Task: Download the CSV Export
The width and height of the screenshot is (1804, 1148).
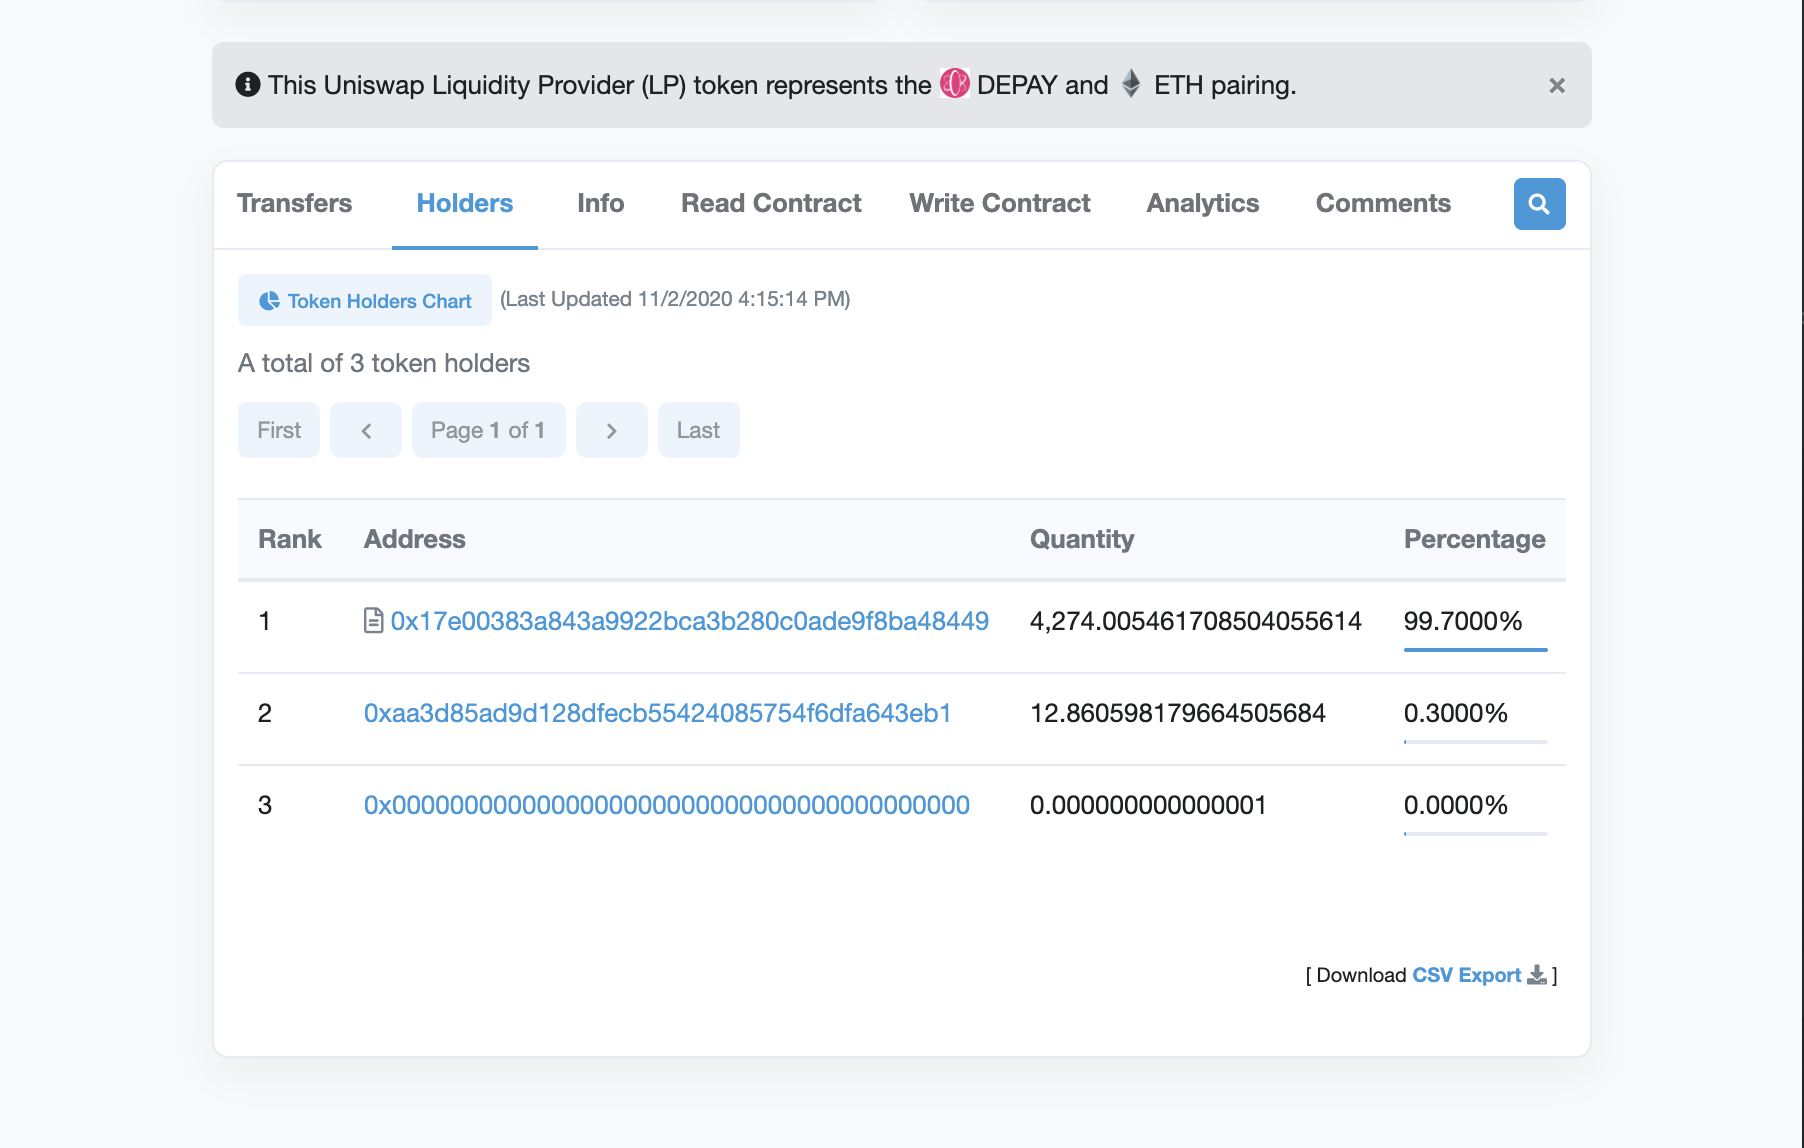Action: coord(1466,975)
